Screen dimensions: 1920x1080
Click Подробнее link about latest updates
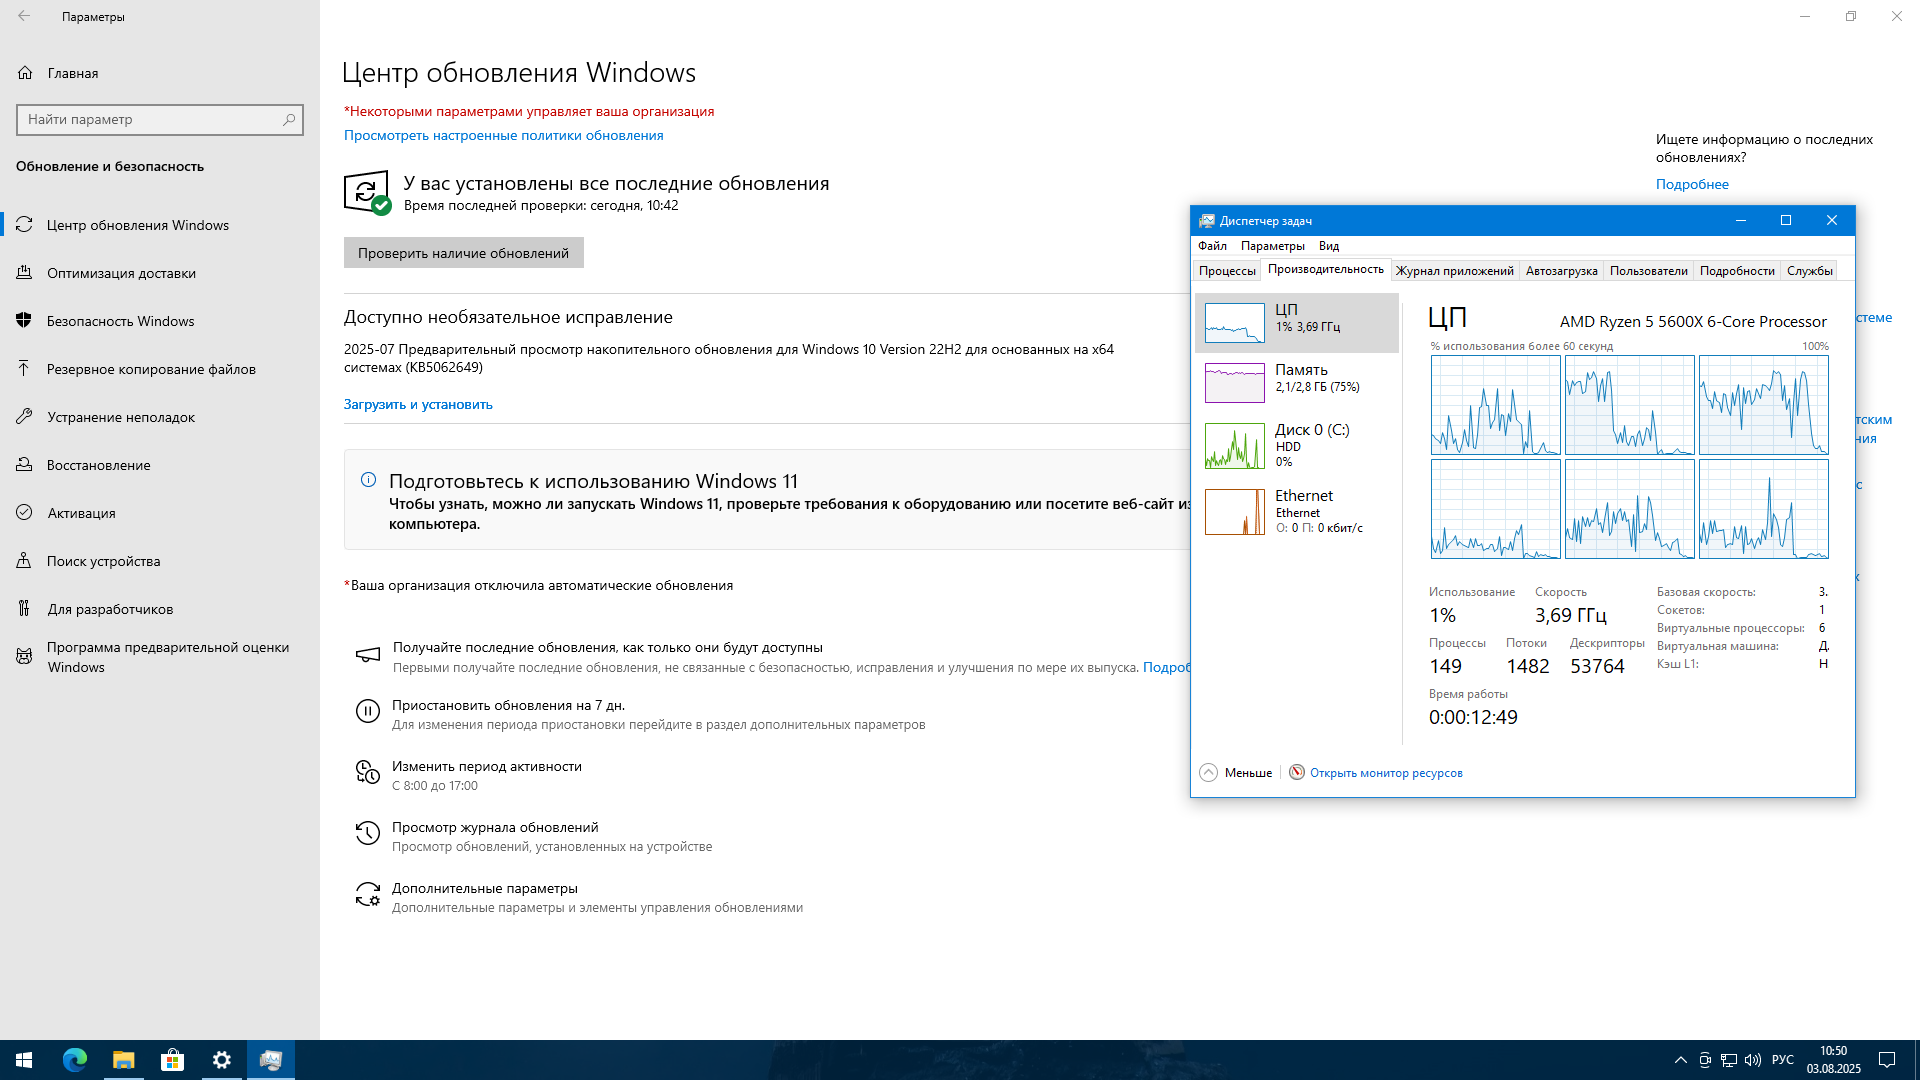tap(1692, 184)
